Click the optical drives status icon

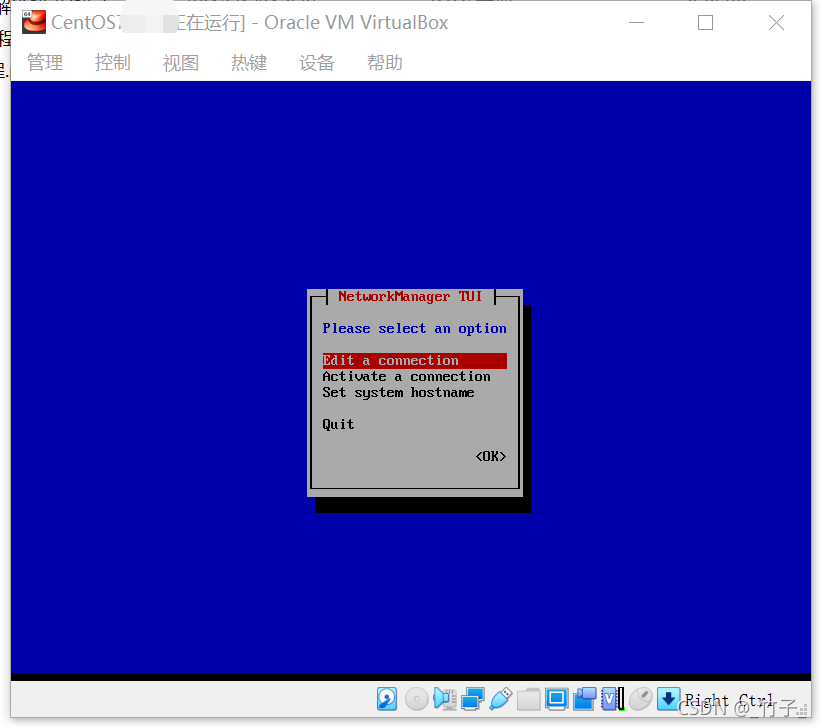pyautogui.click(x=417, y=698)
